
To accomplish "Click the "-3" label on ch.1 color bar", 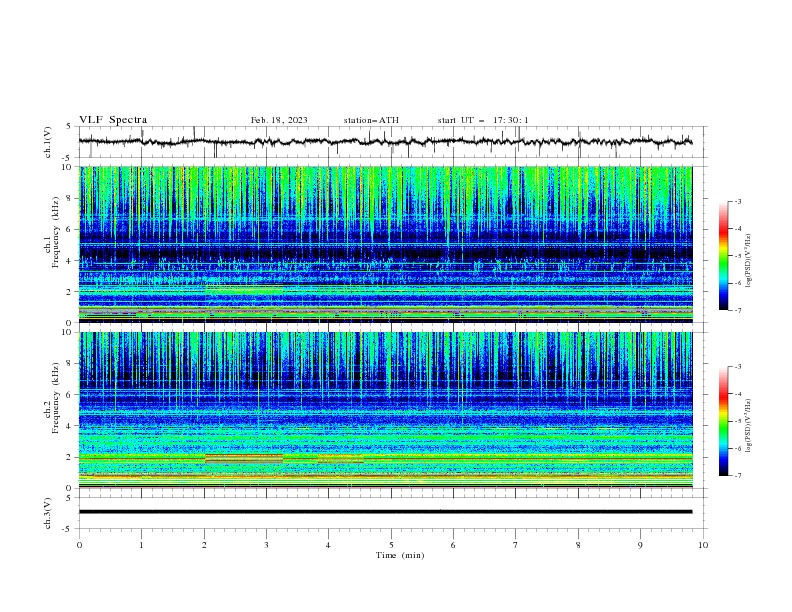I will pos(737,201).
